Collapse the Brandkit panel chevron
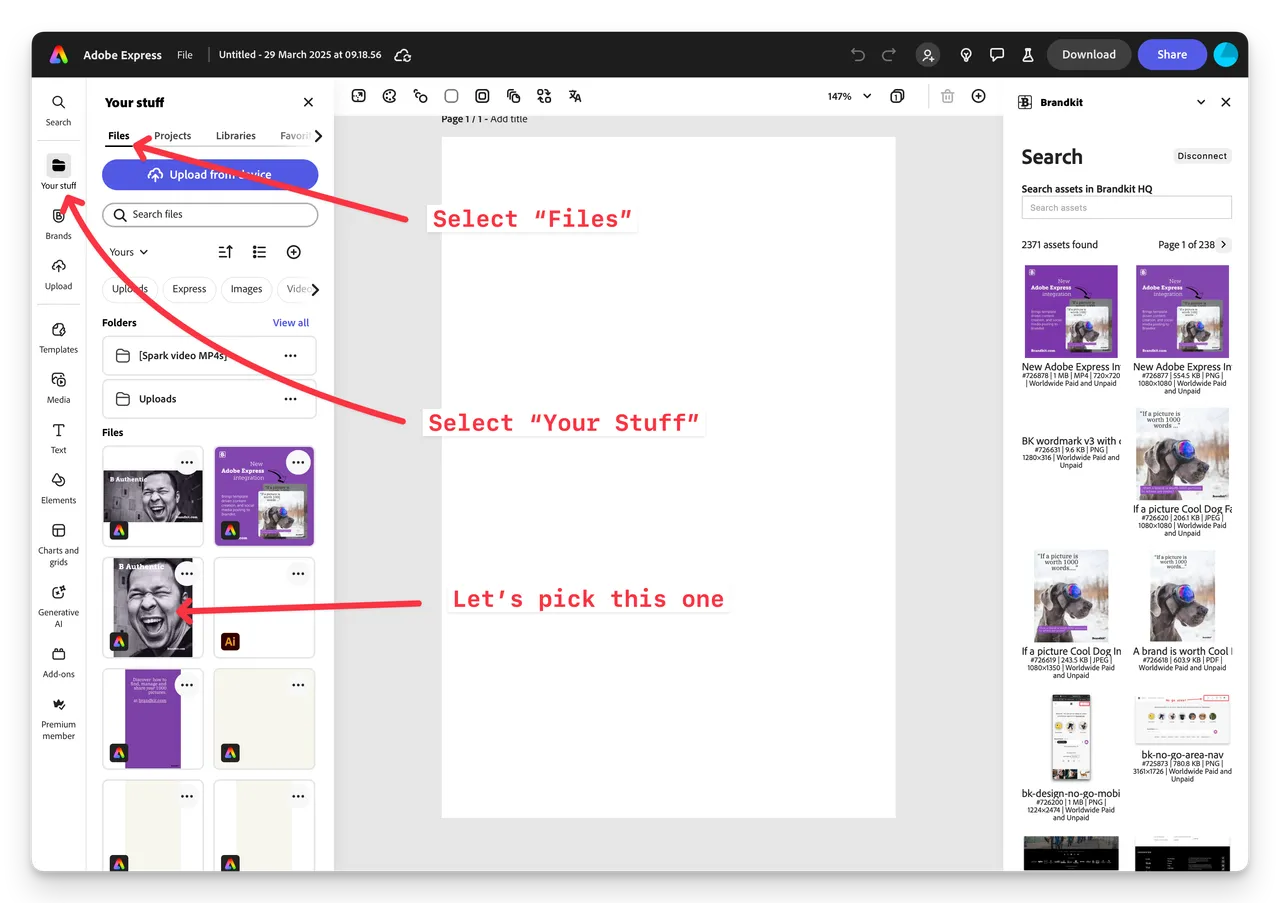This screenshot has height=903, width=1280. (1201, 102)
